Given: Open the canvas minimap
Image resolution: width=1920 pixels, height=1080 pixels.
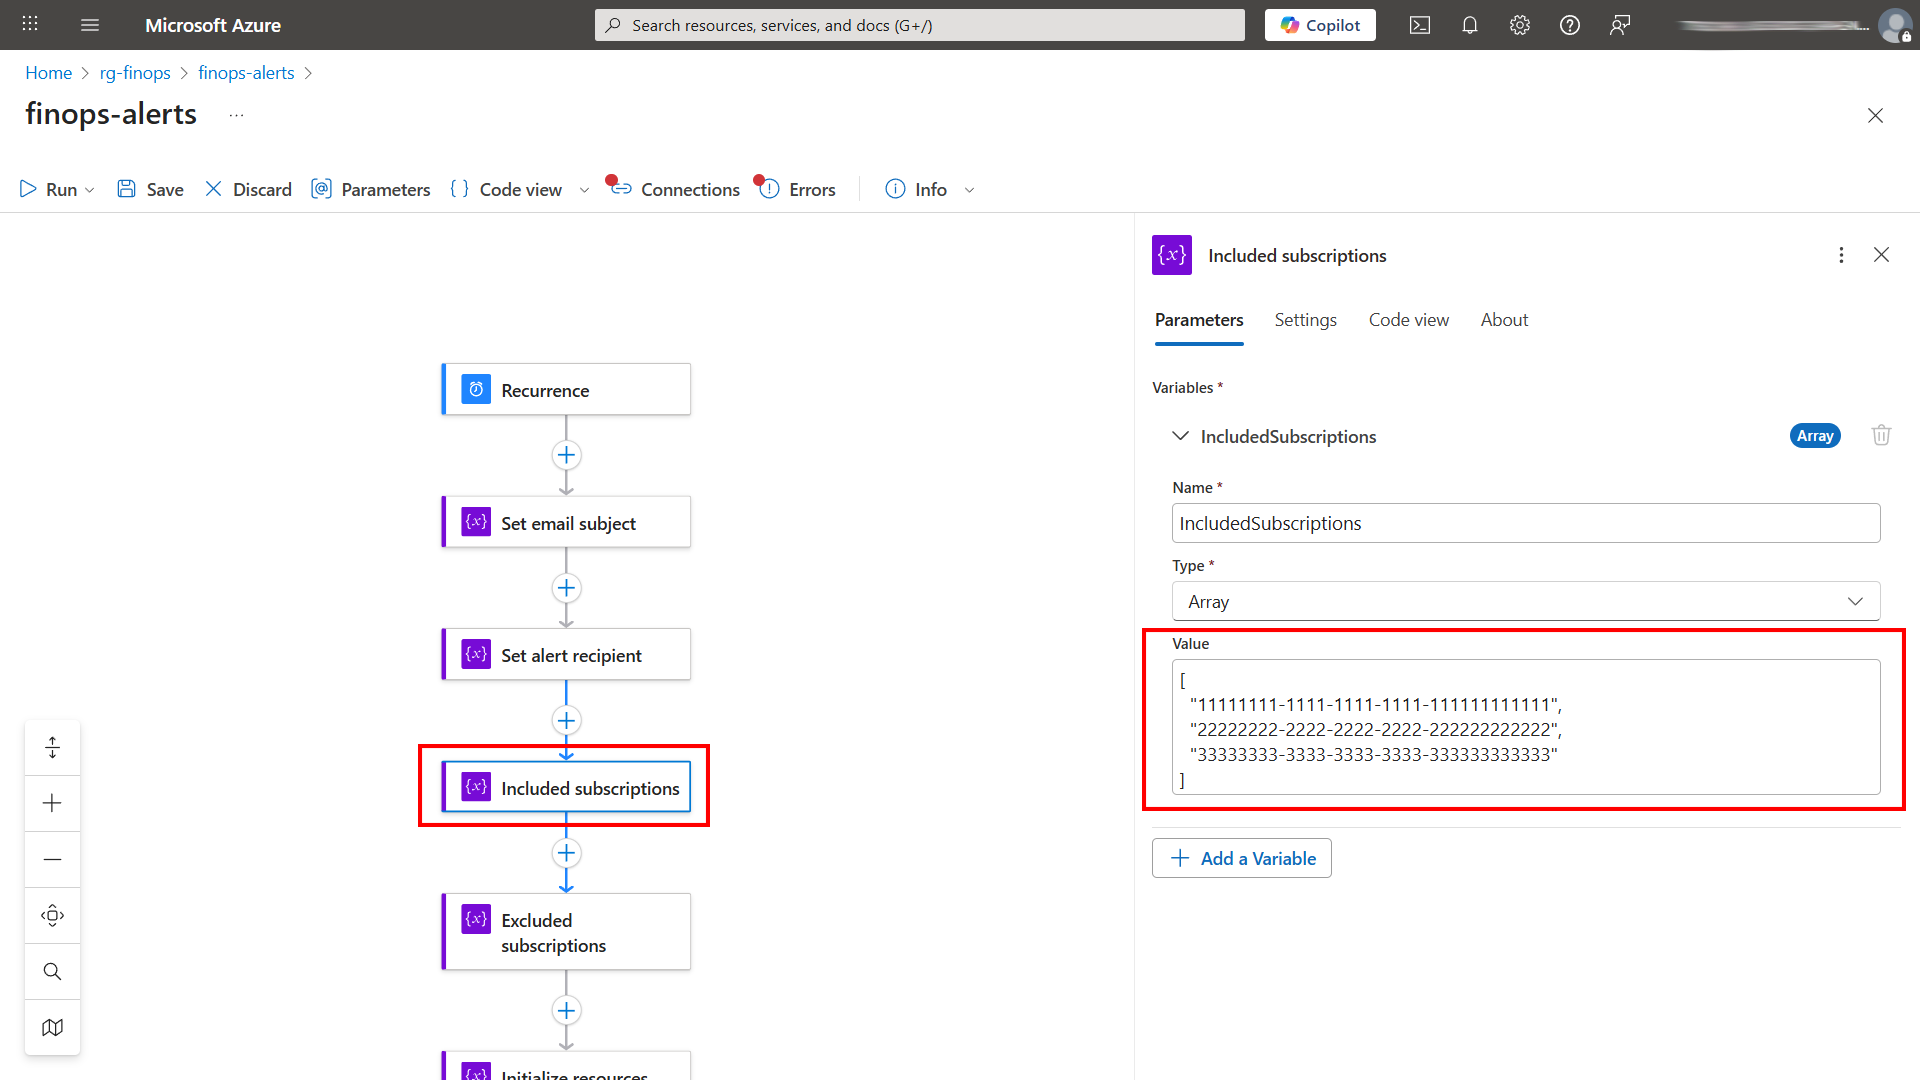Looking at the screenshot, I should click(52, 1027).
